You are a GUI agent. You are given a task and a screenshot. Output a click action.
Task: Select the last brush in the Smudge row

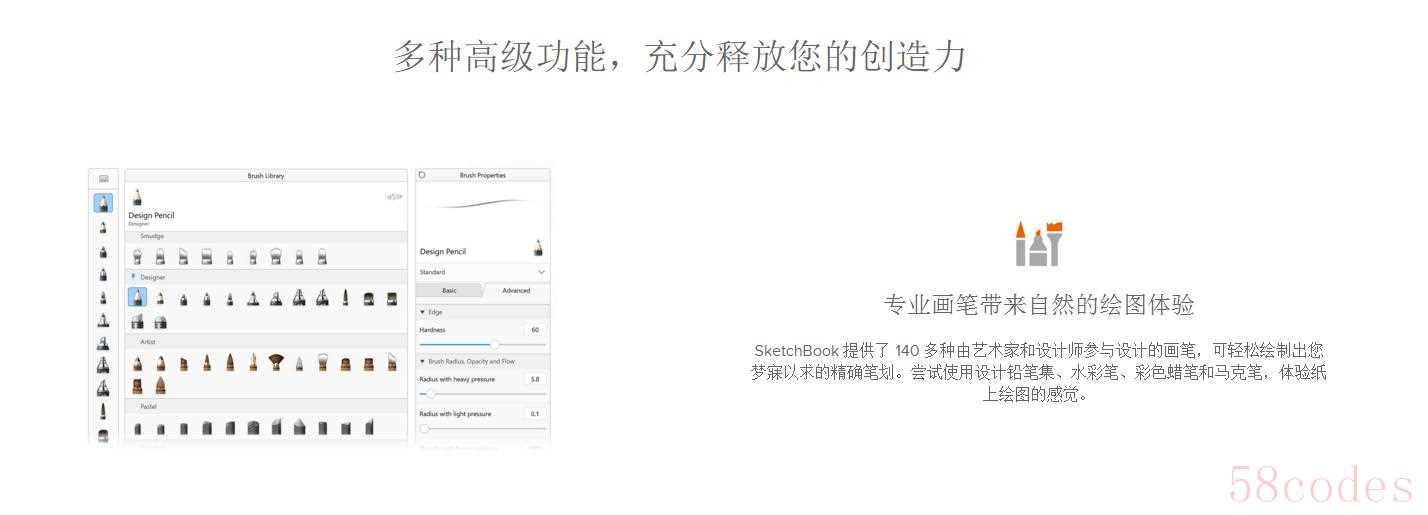click(321, 256)
